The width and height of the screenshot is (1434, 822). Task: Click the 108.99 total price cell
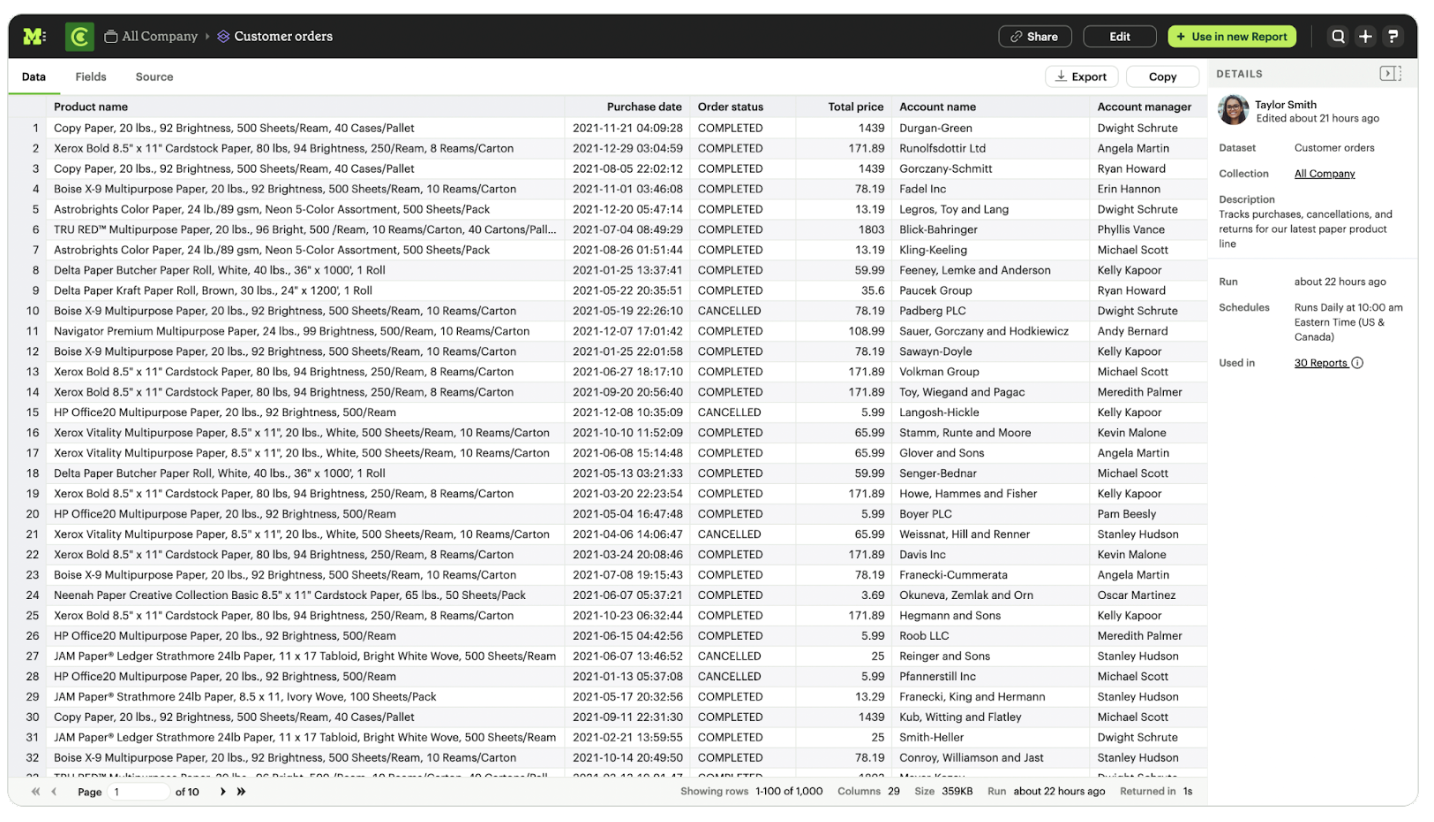coord(843,331)
